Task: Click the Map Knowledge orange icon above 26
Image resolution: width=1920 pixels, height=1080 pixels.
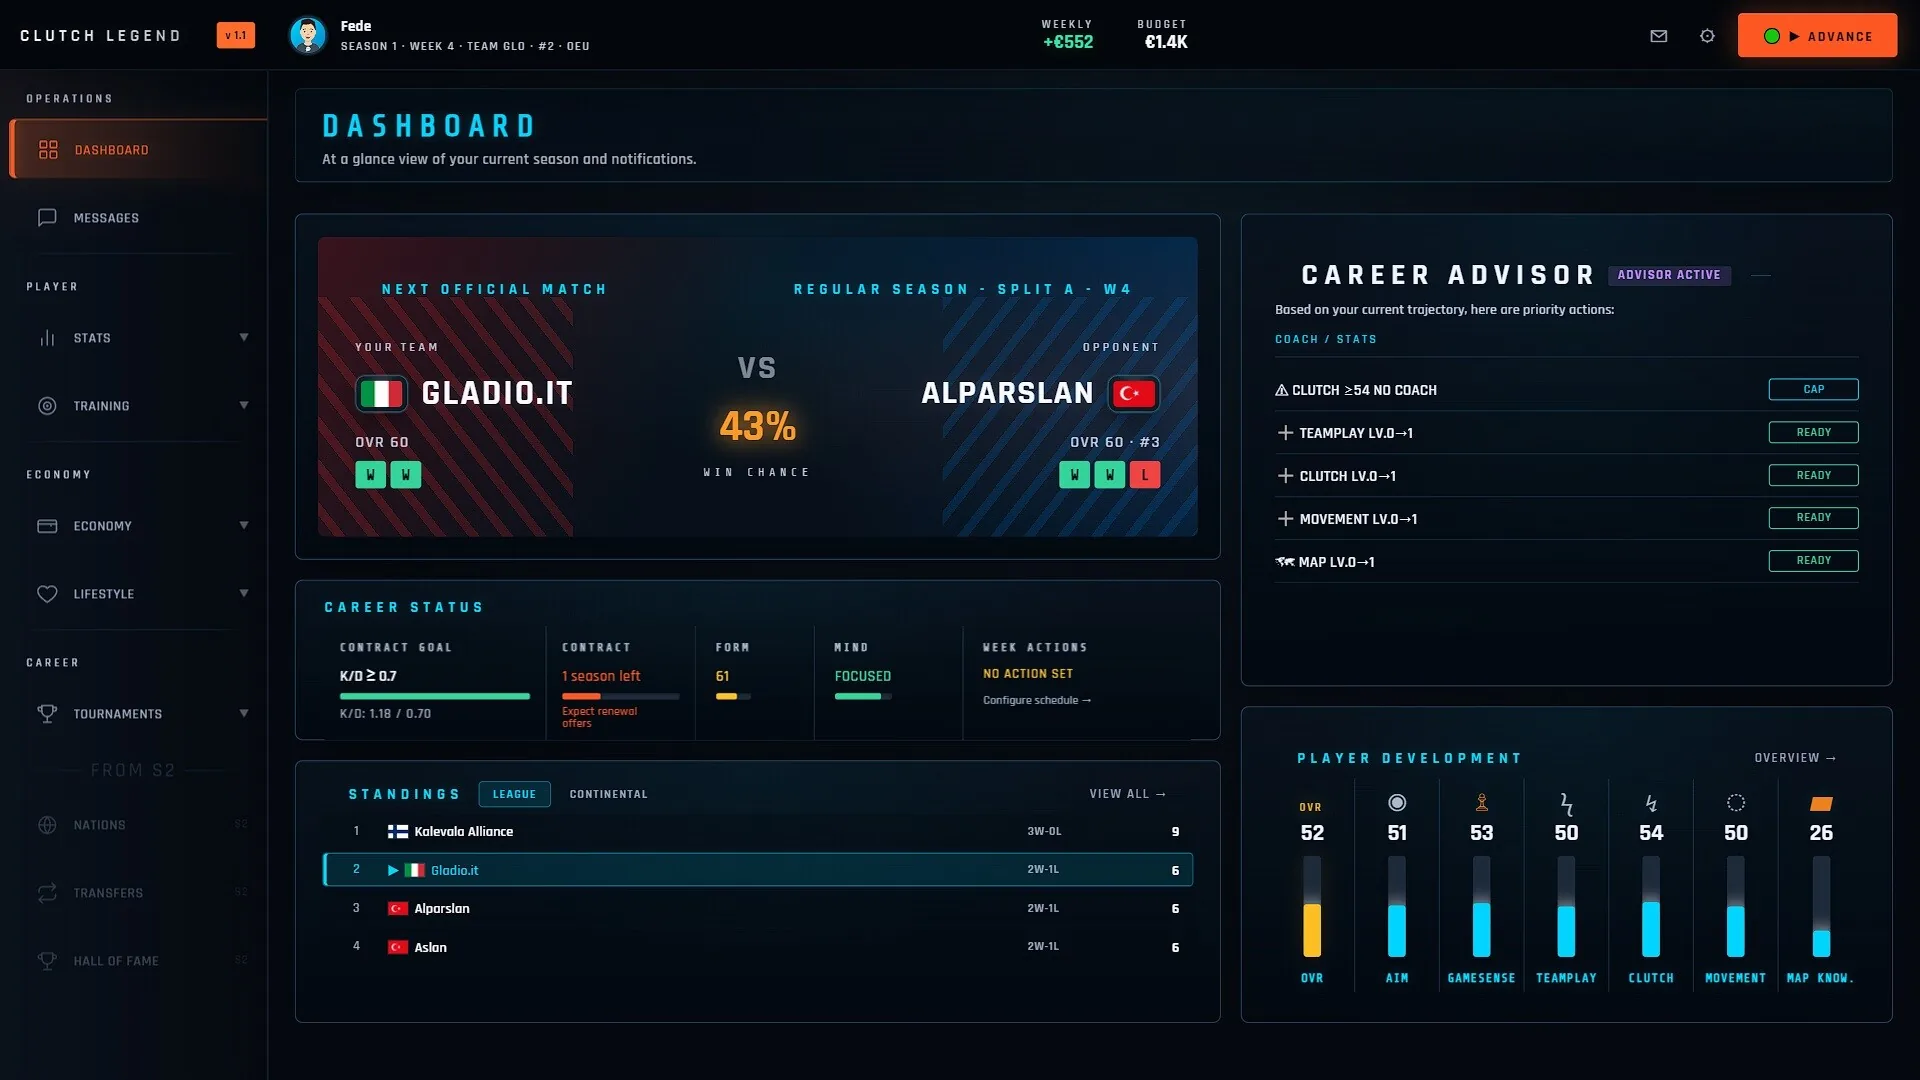Action: coord(1821,803)
